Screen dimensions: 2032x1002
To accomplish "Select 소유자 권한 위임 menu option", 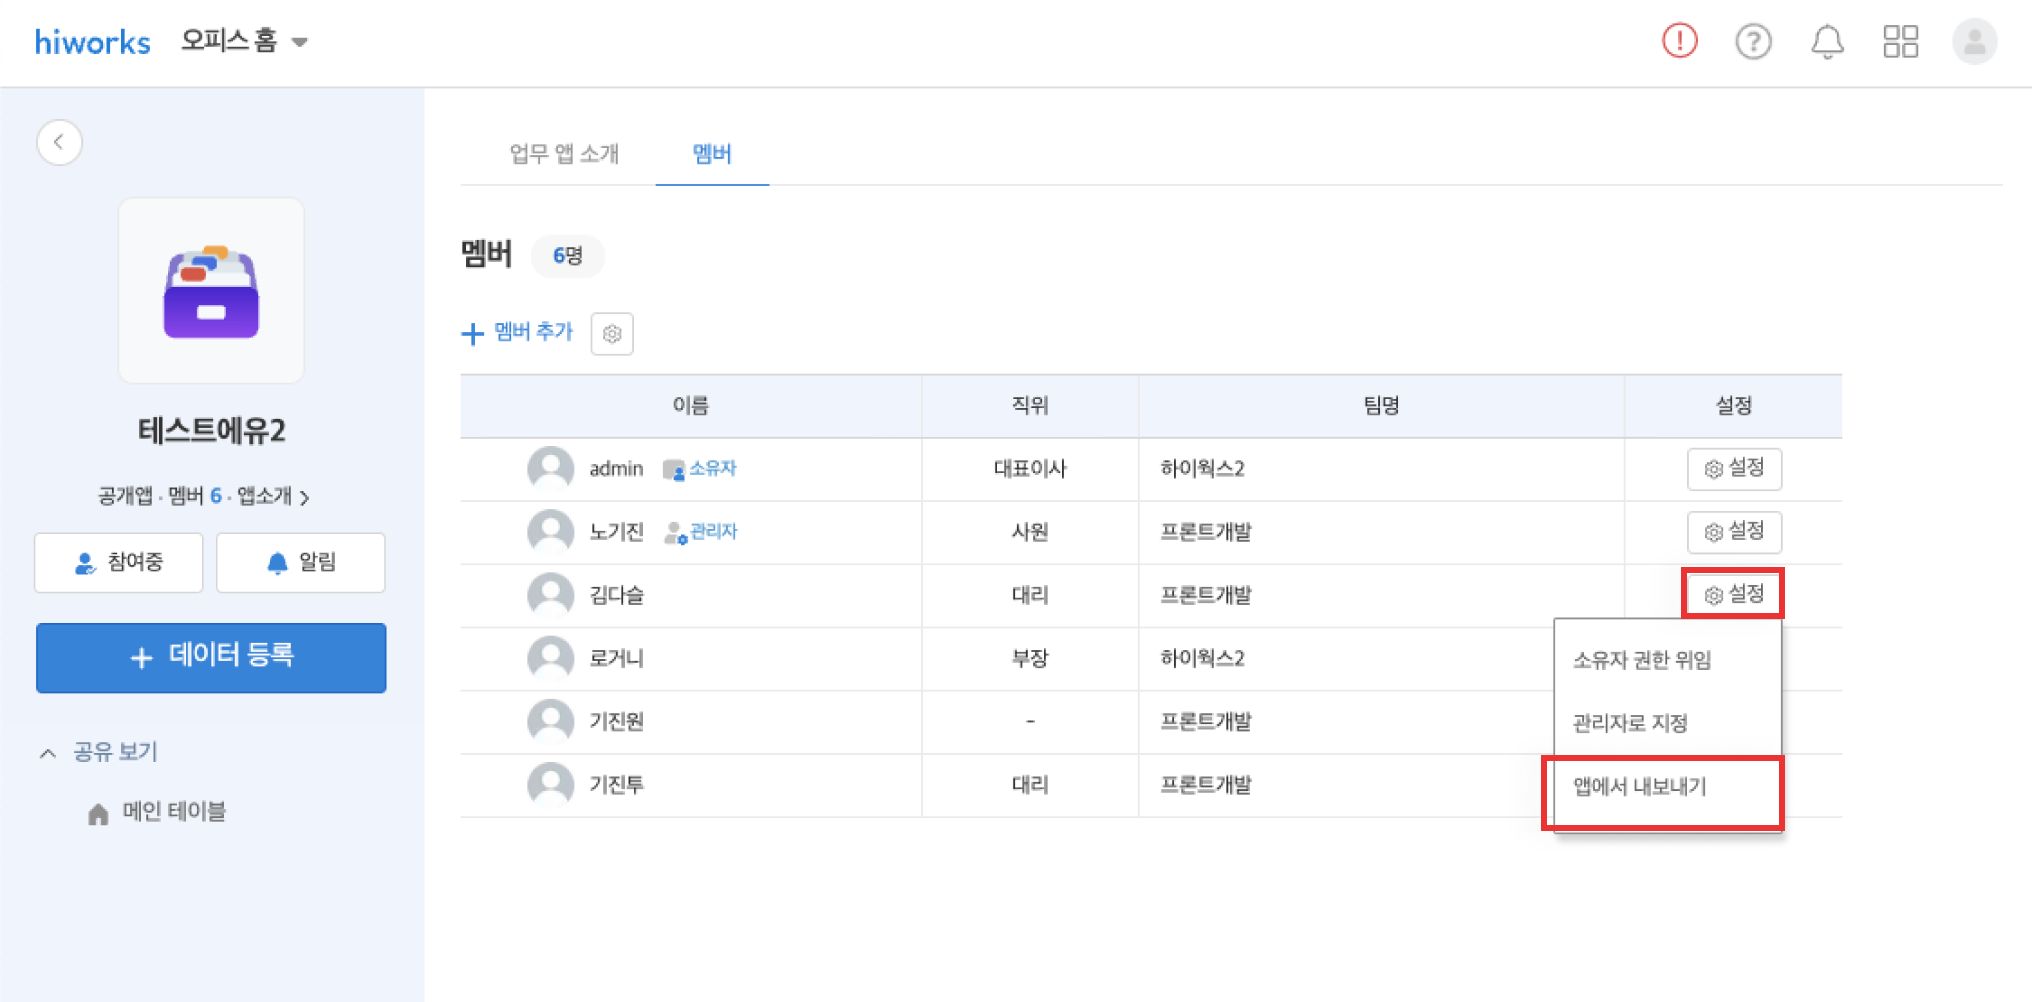I will point(1641,660).
